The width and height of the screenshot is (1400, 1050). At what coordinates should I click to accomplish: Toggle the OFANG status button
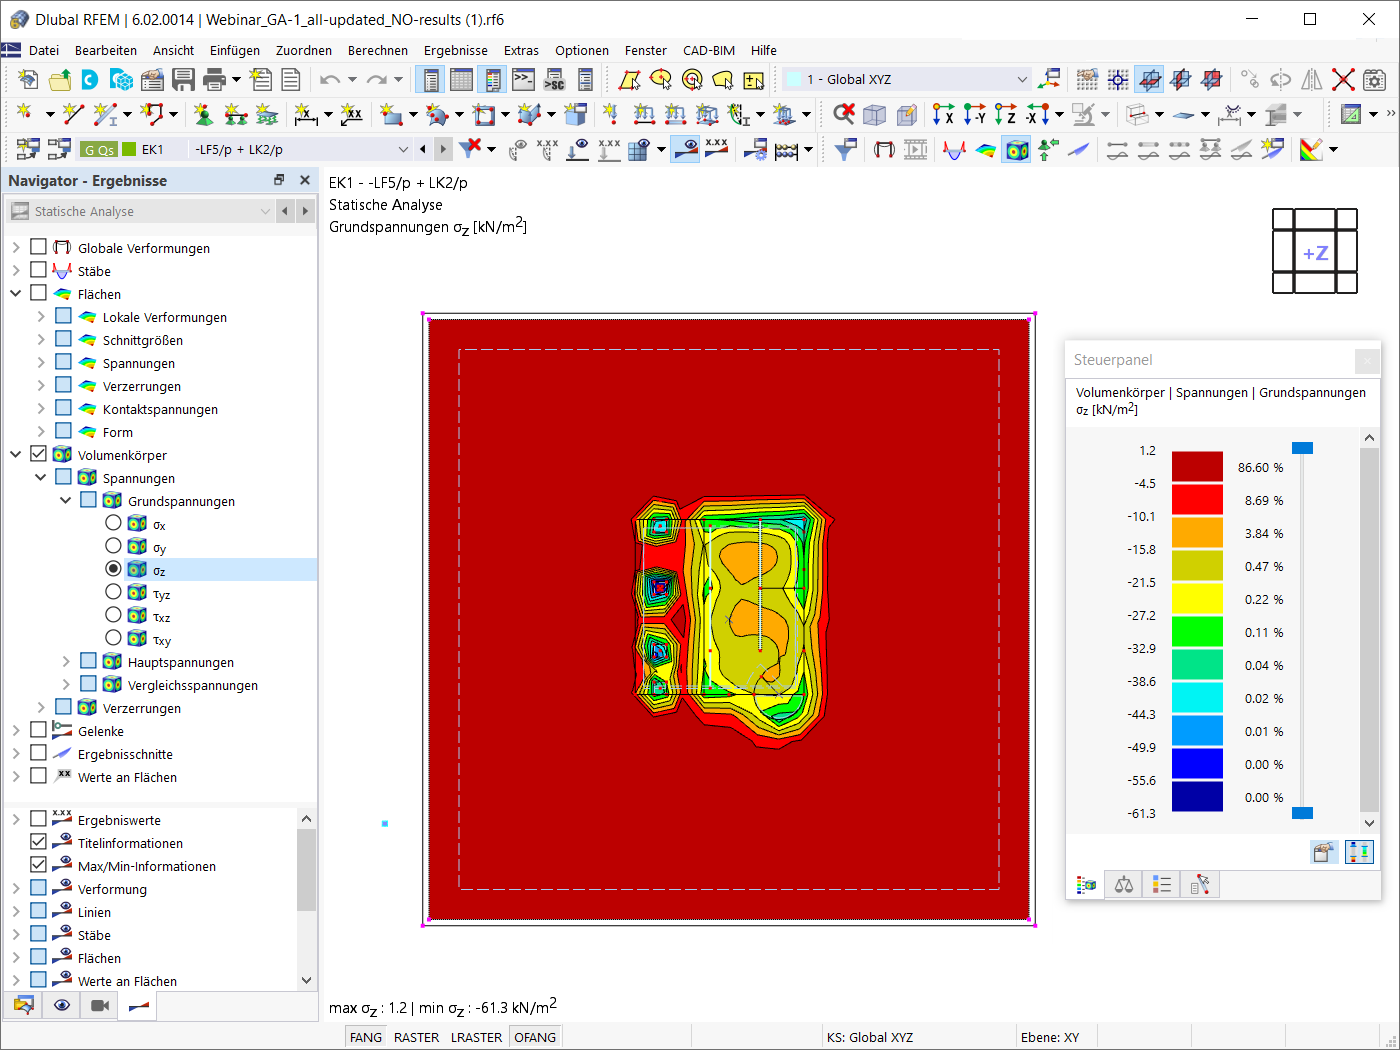[x=535, y=1037]
